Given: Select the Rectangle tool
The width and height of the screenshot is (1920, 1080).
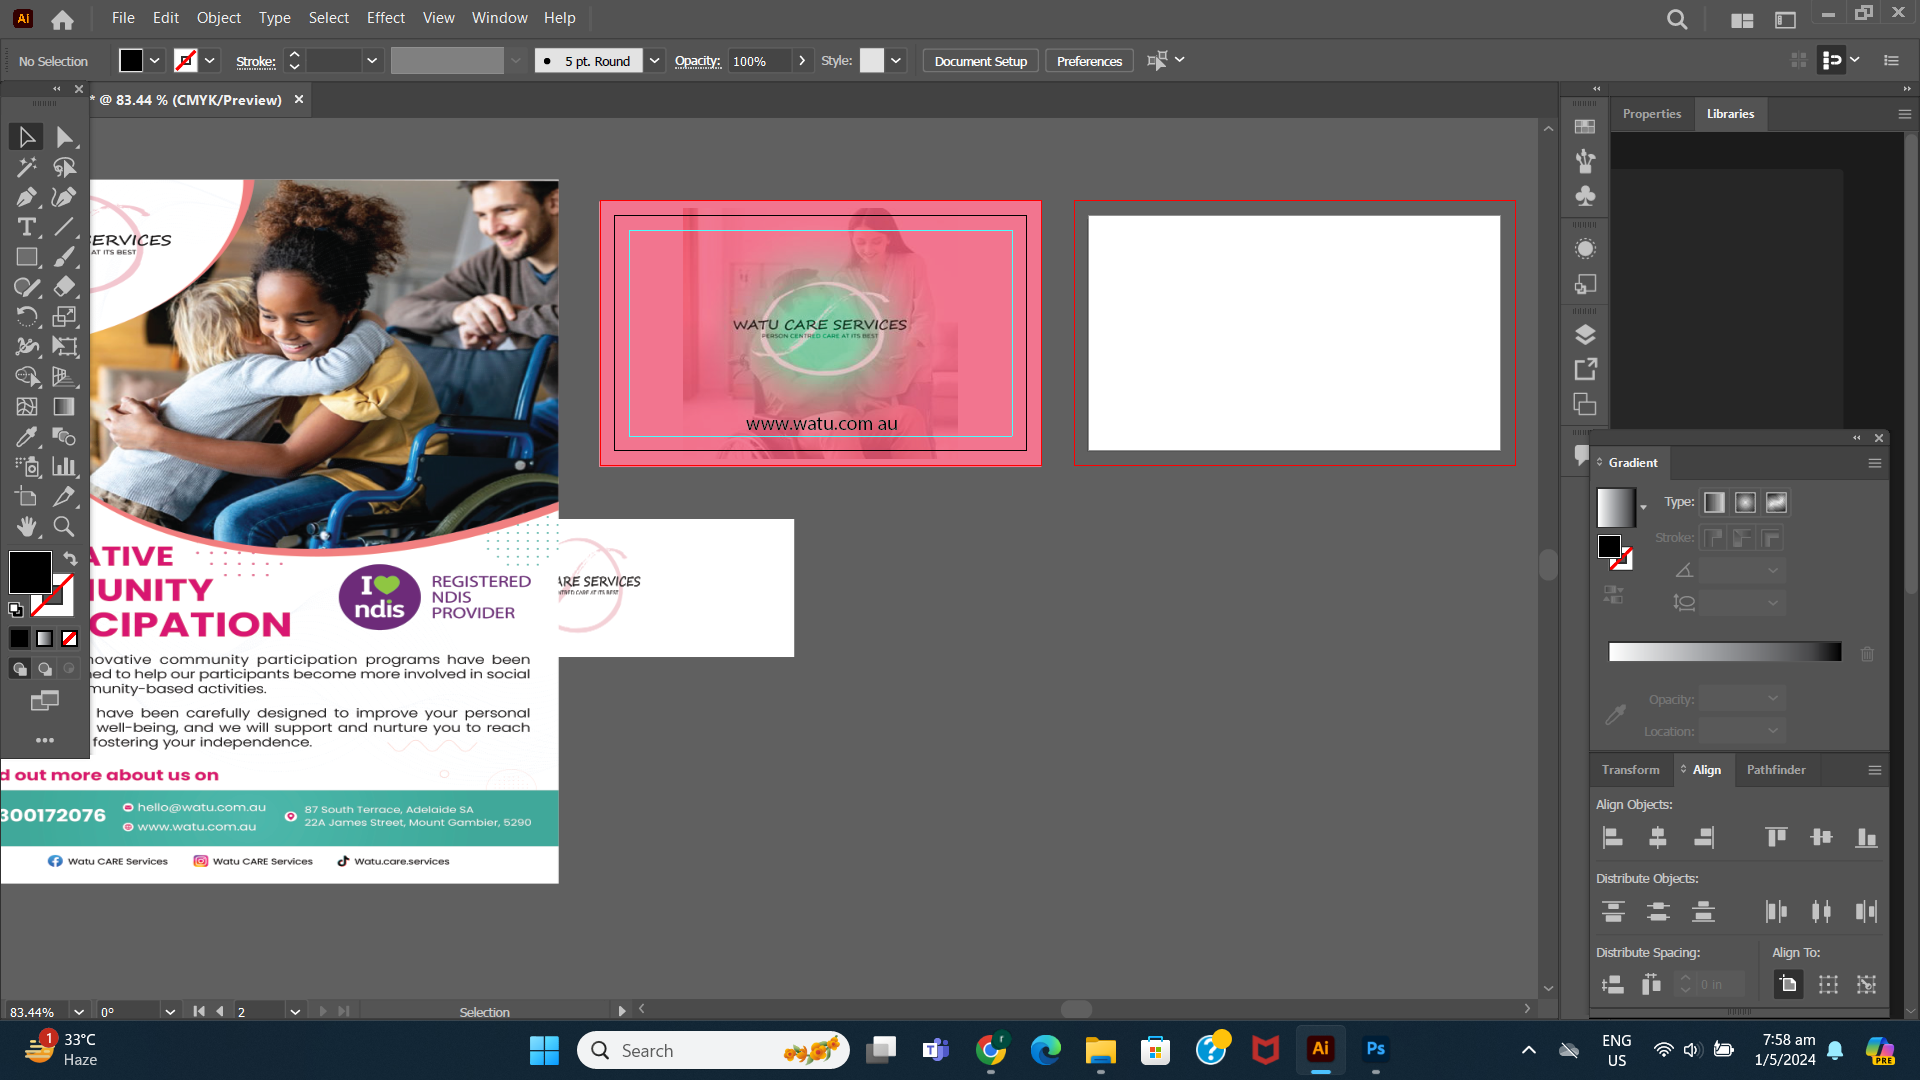Looking at the screenshot, I should (25, 257).
